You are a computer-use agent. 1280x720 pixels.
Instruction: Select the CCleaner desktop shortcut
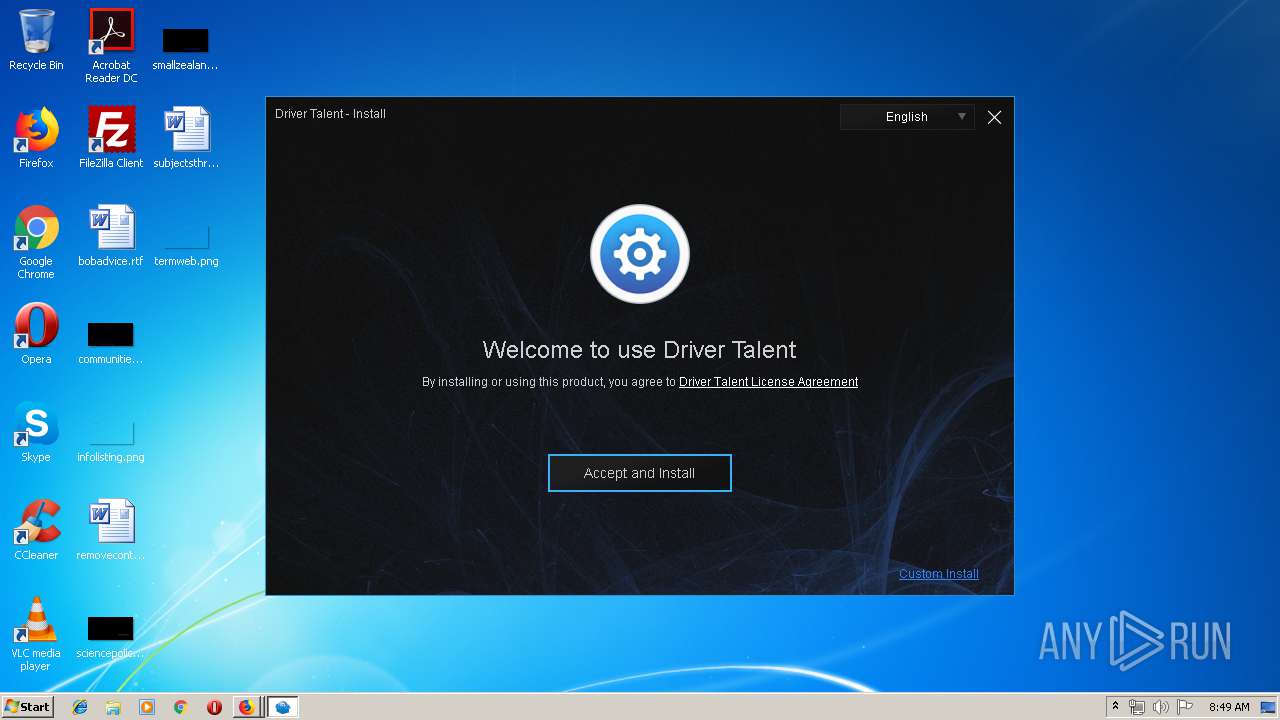coord(36,530)
